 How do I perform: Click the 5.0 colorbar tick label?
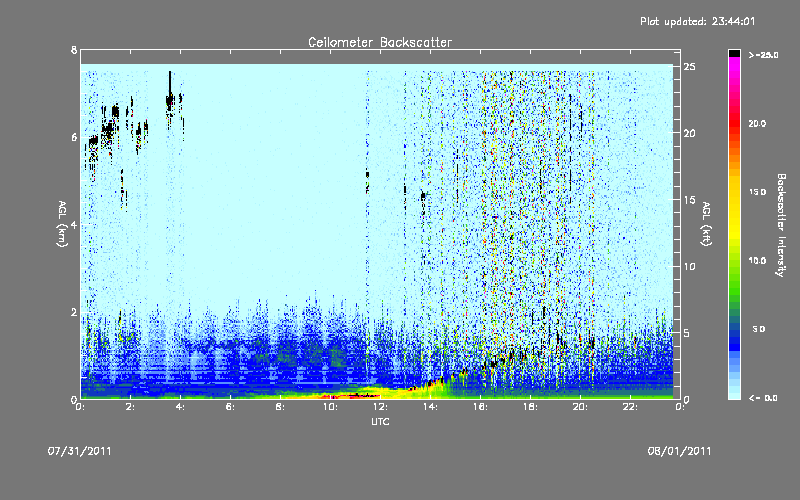(759, 330)
